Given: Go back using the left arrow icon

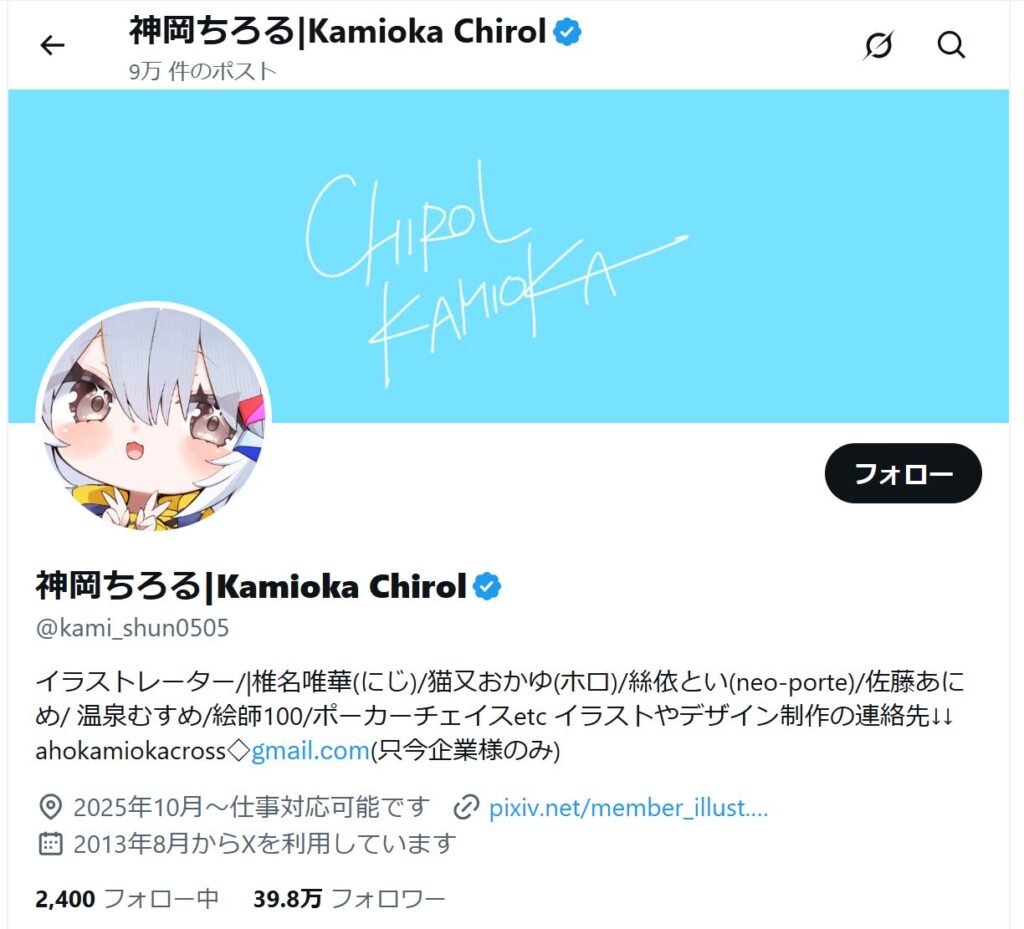Looking at the screenshot, I should point(52,45).
